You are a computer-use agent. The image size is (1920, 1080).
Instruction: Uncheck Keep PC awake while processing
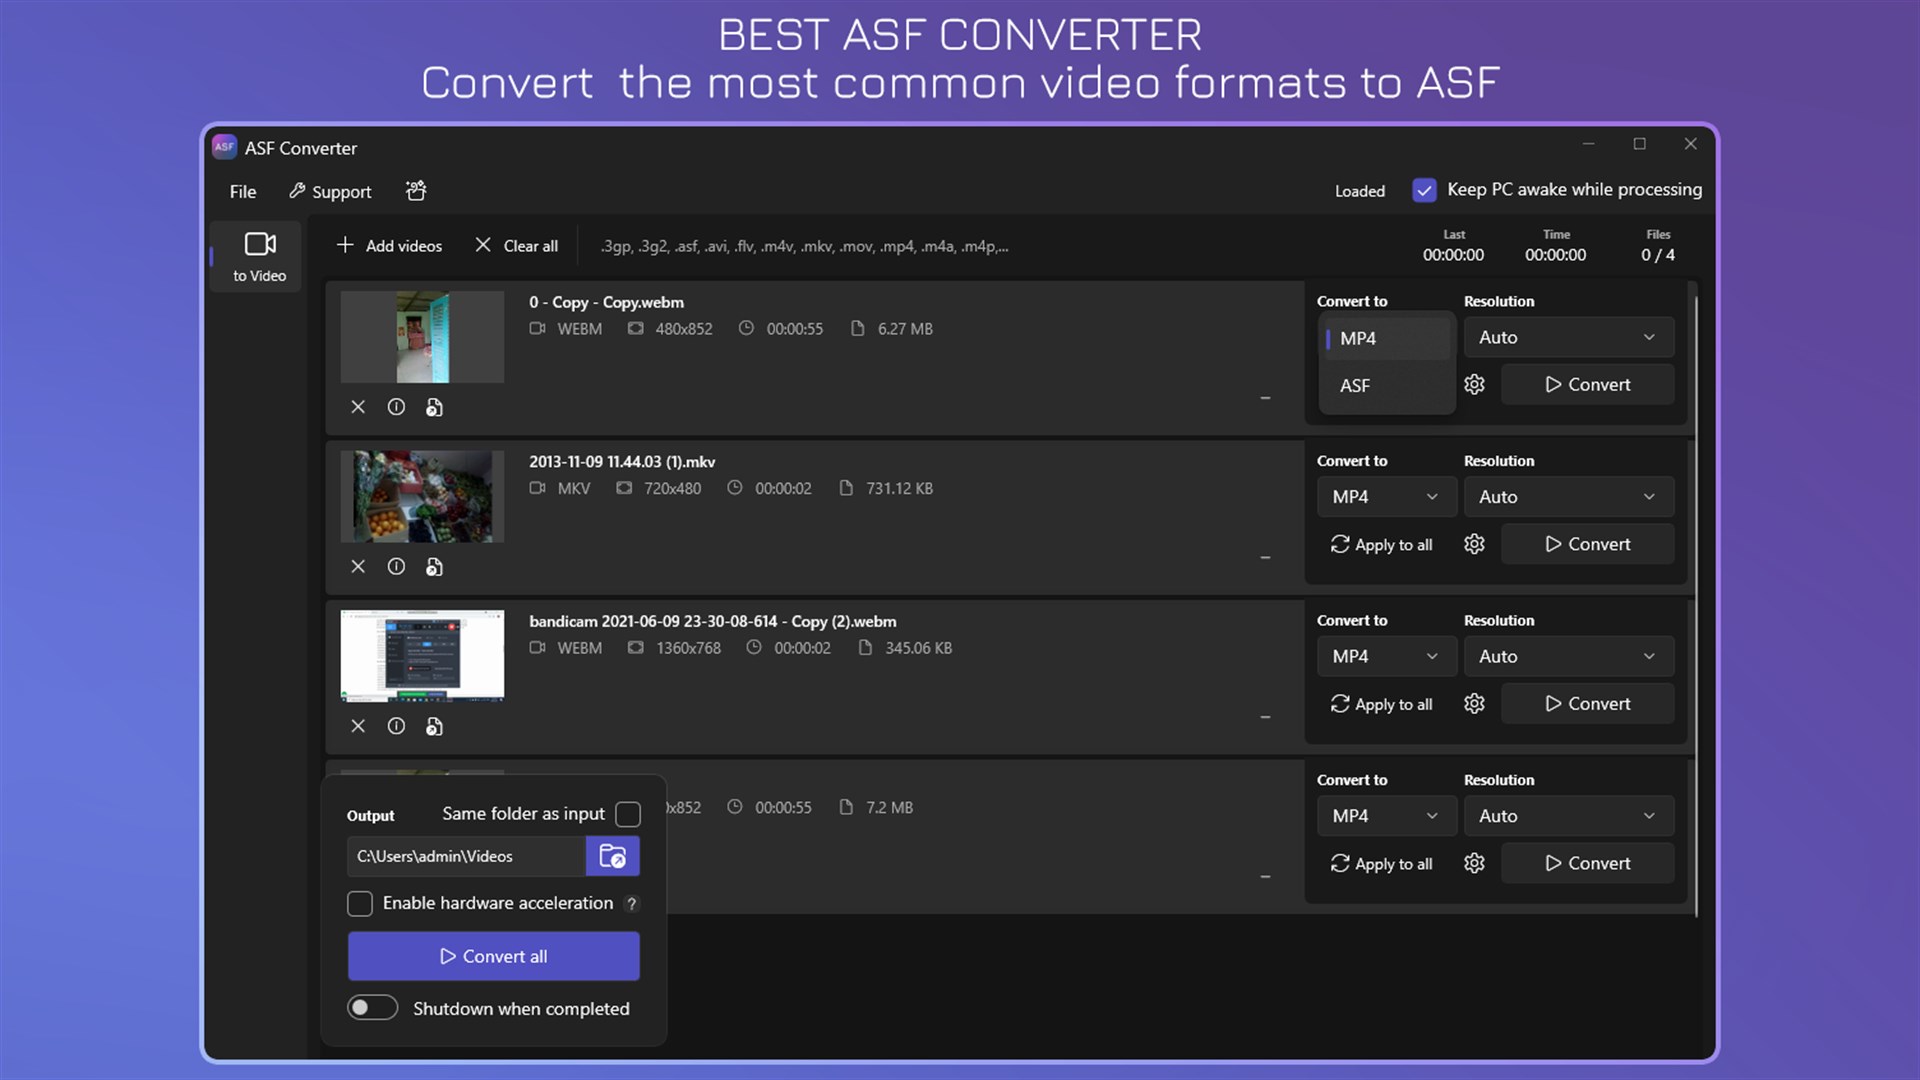pos(1424,190)
